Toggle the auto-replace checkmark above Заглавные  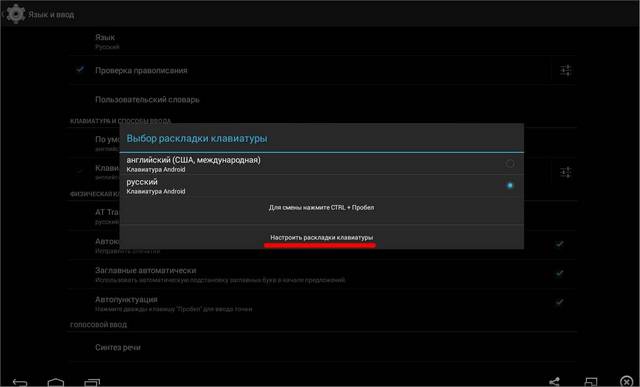[560, 244]
